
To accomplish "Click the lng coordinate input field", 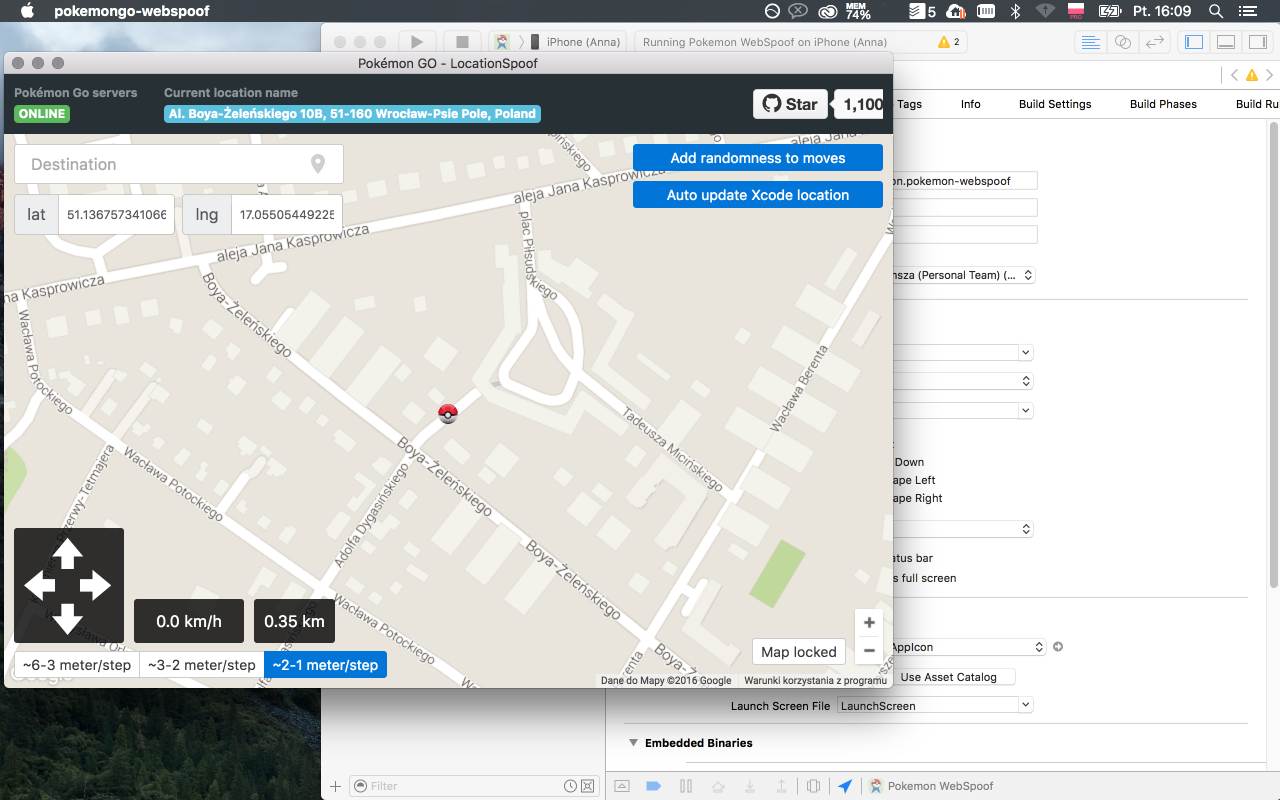I will [x=287, y=214].
